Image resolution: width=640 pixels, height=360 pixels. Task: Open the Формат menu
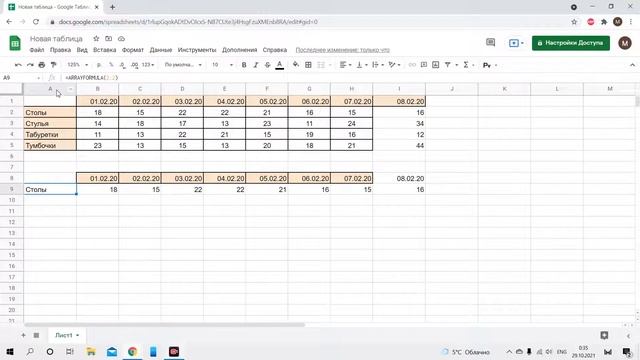point(133,50)
